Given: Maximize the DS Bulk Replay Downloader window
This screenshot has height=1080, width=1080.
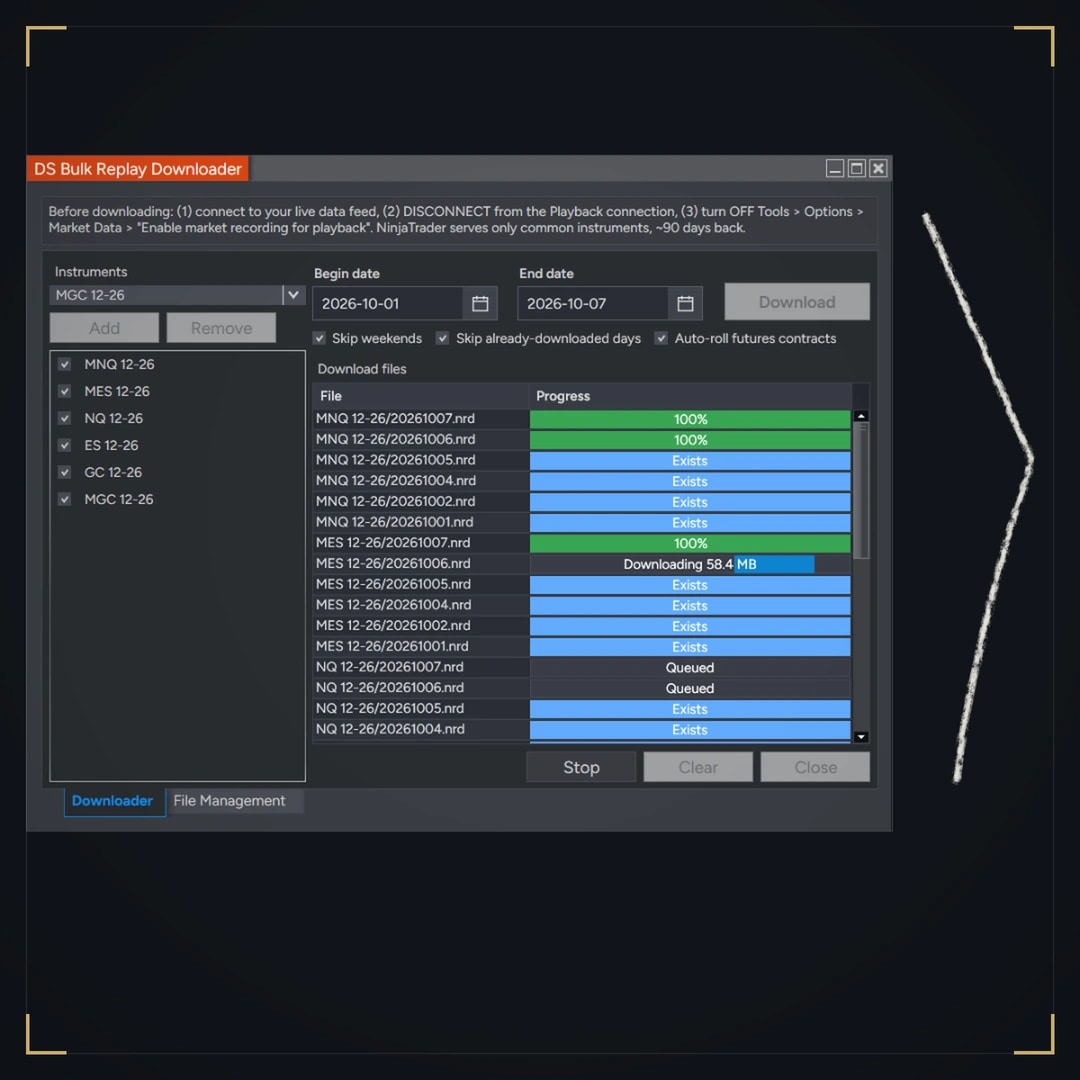Looking at the screenshot, I should pos(857,168).
